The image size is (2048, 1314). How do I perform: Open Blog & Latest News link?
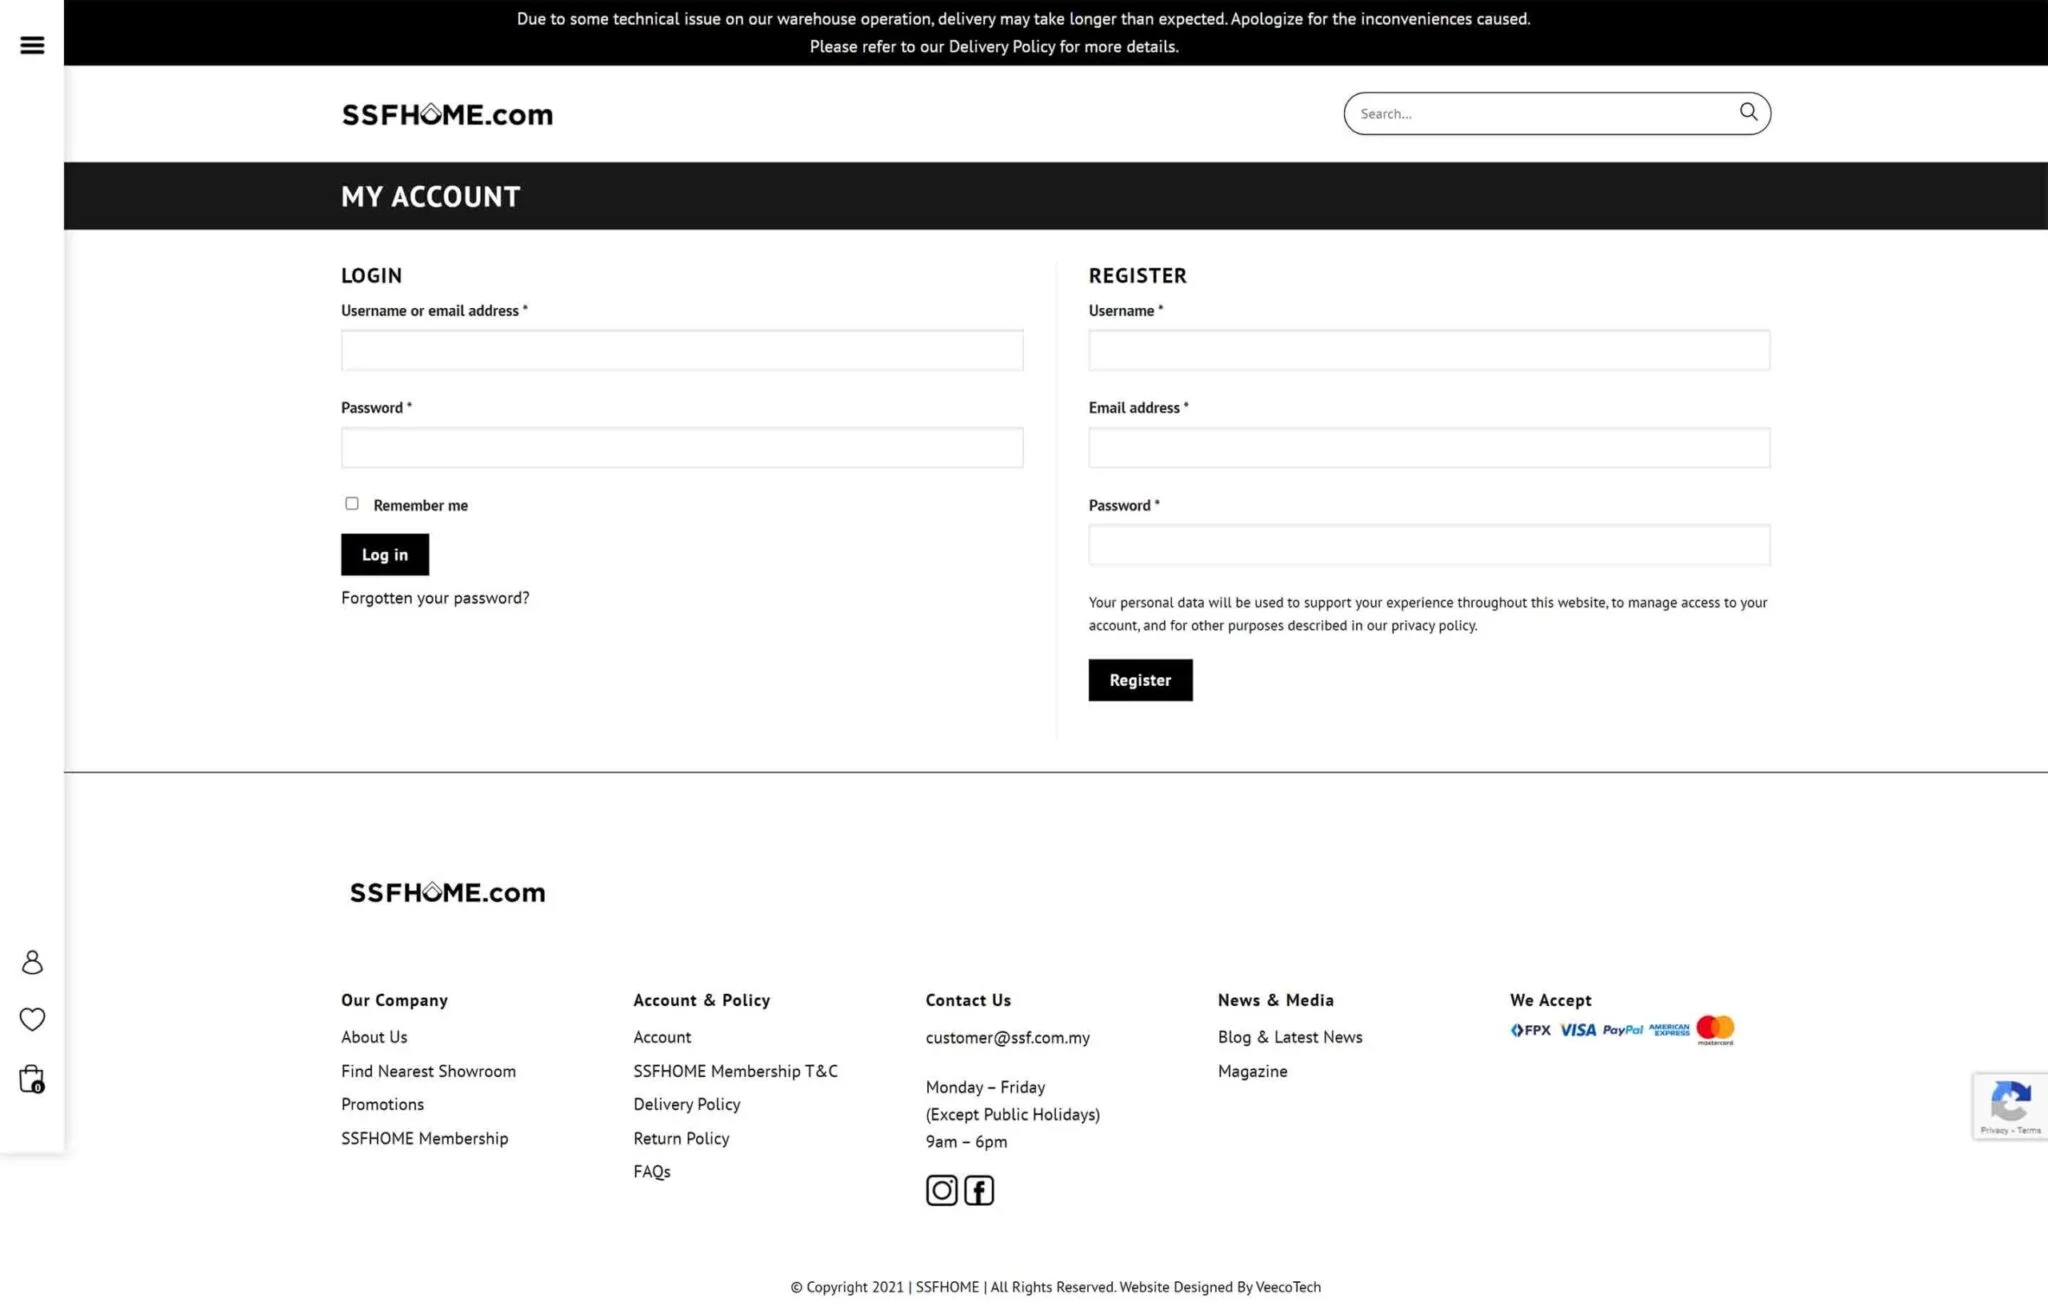pos(1289,1037)
